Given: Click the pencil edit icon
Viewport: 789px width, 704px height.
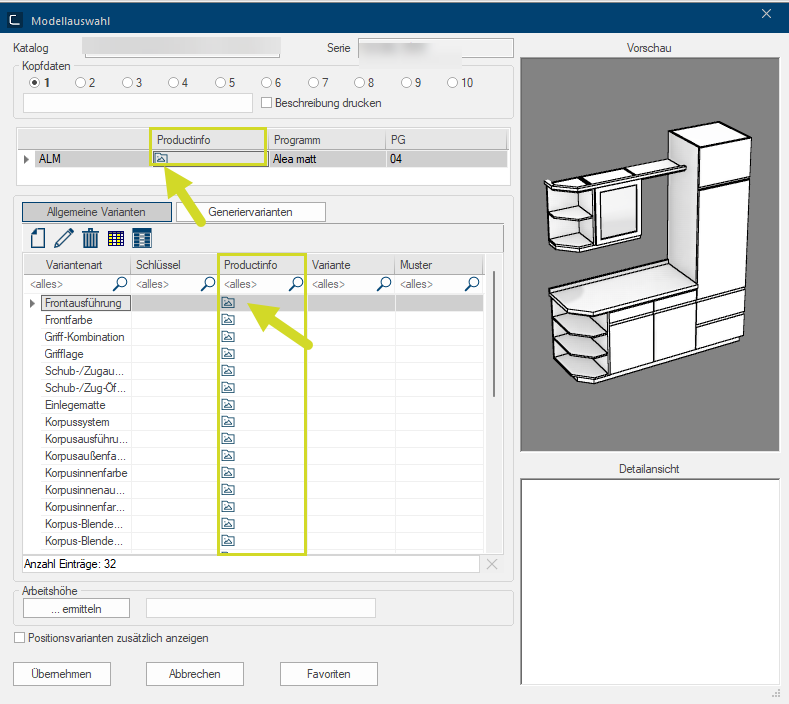Looking at the screenshot, I should click(x=64, y=238).
